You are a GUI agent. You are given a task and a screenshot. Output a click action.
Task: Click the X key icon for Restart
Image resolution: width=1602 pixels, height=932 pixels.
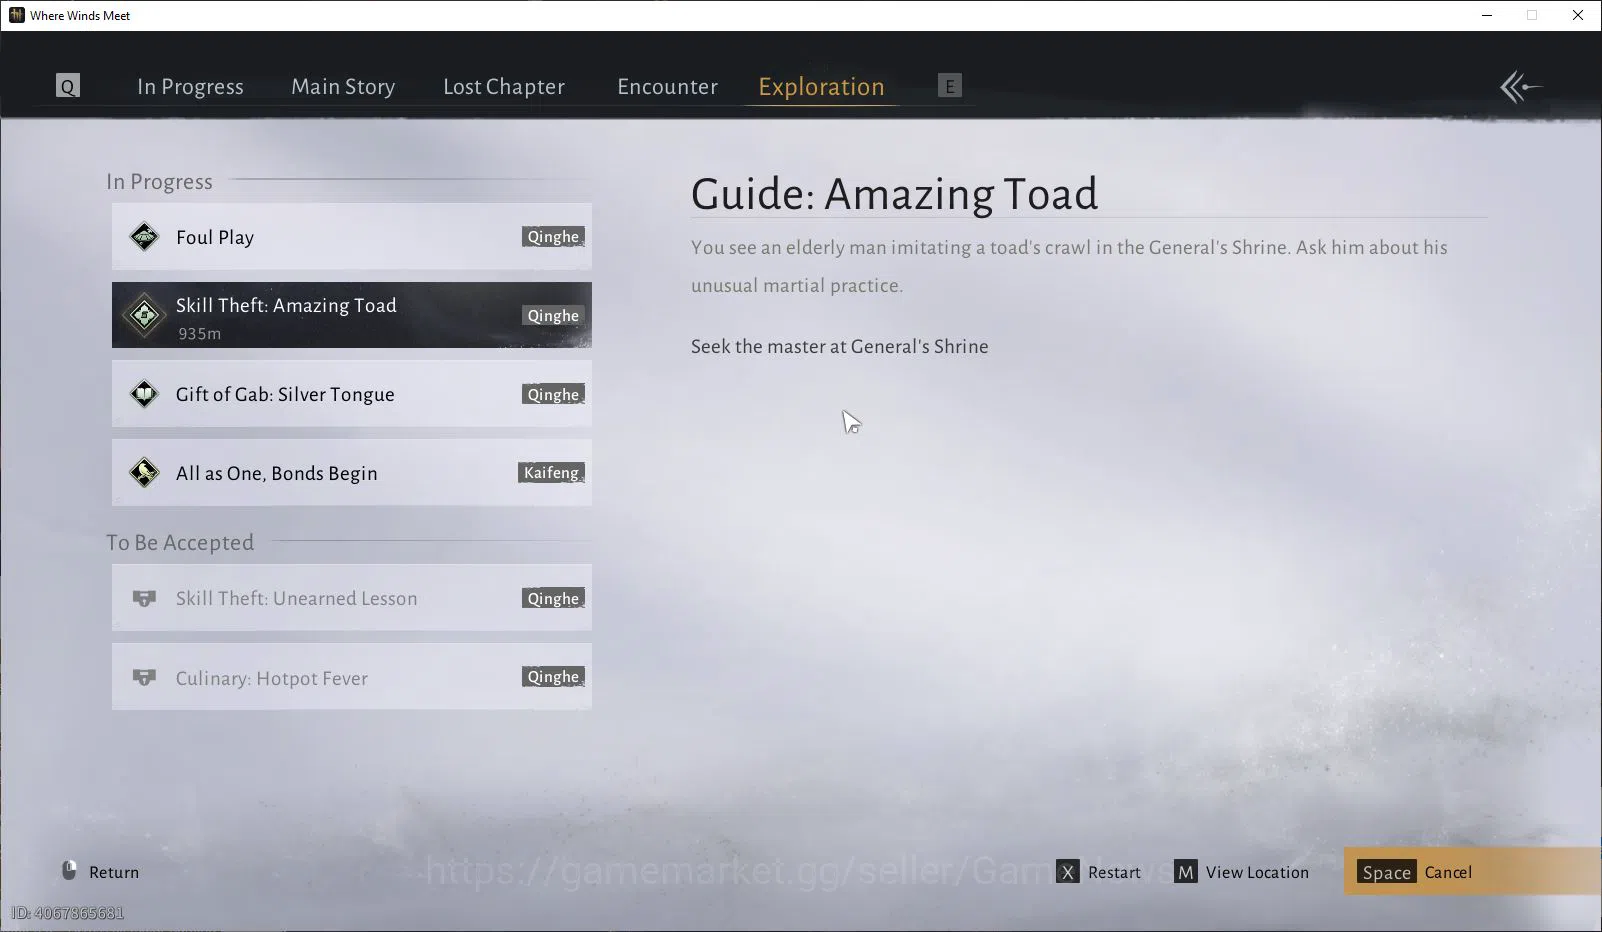1067,872
